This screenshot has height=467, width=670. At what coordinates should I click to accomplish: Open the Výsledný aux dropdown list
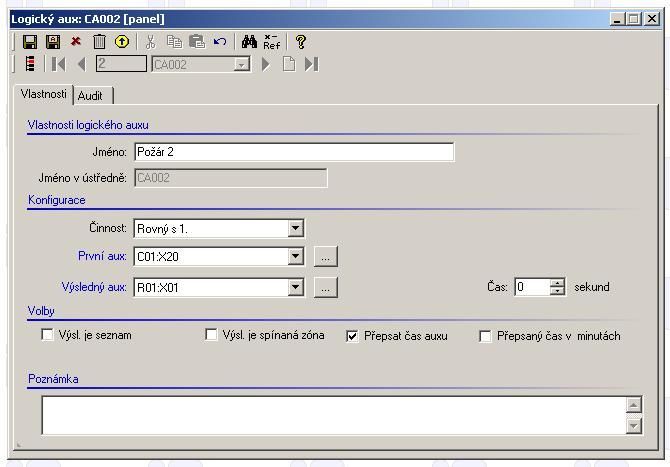coord(295,288)
